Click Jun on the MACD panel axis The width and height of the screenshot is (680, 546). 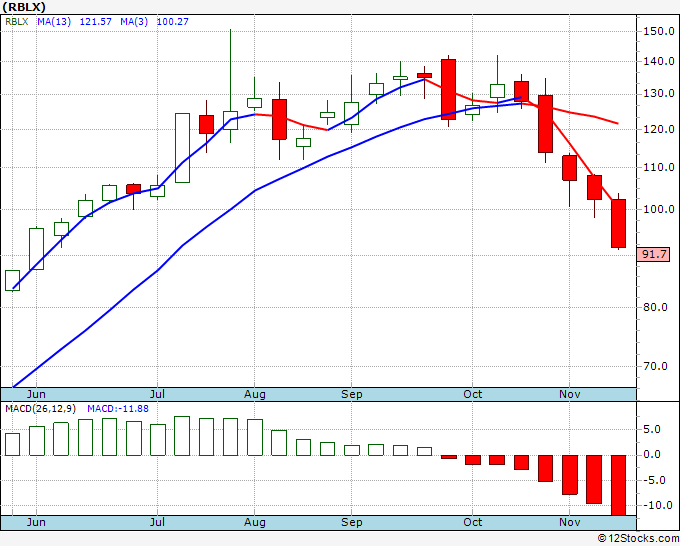point(36,523)
